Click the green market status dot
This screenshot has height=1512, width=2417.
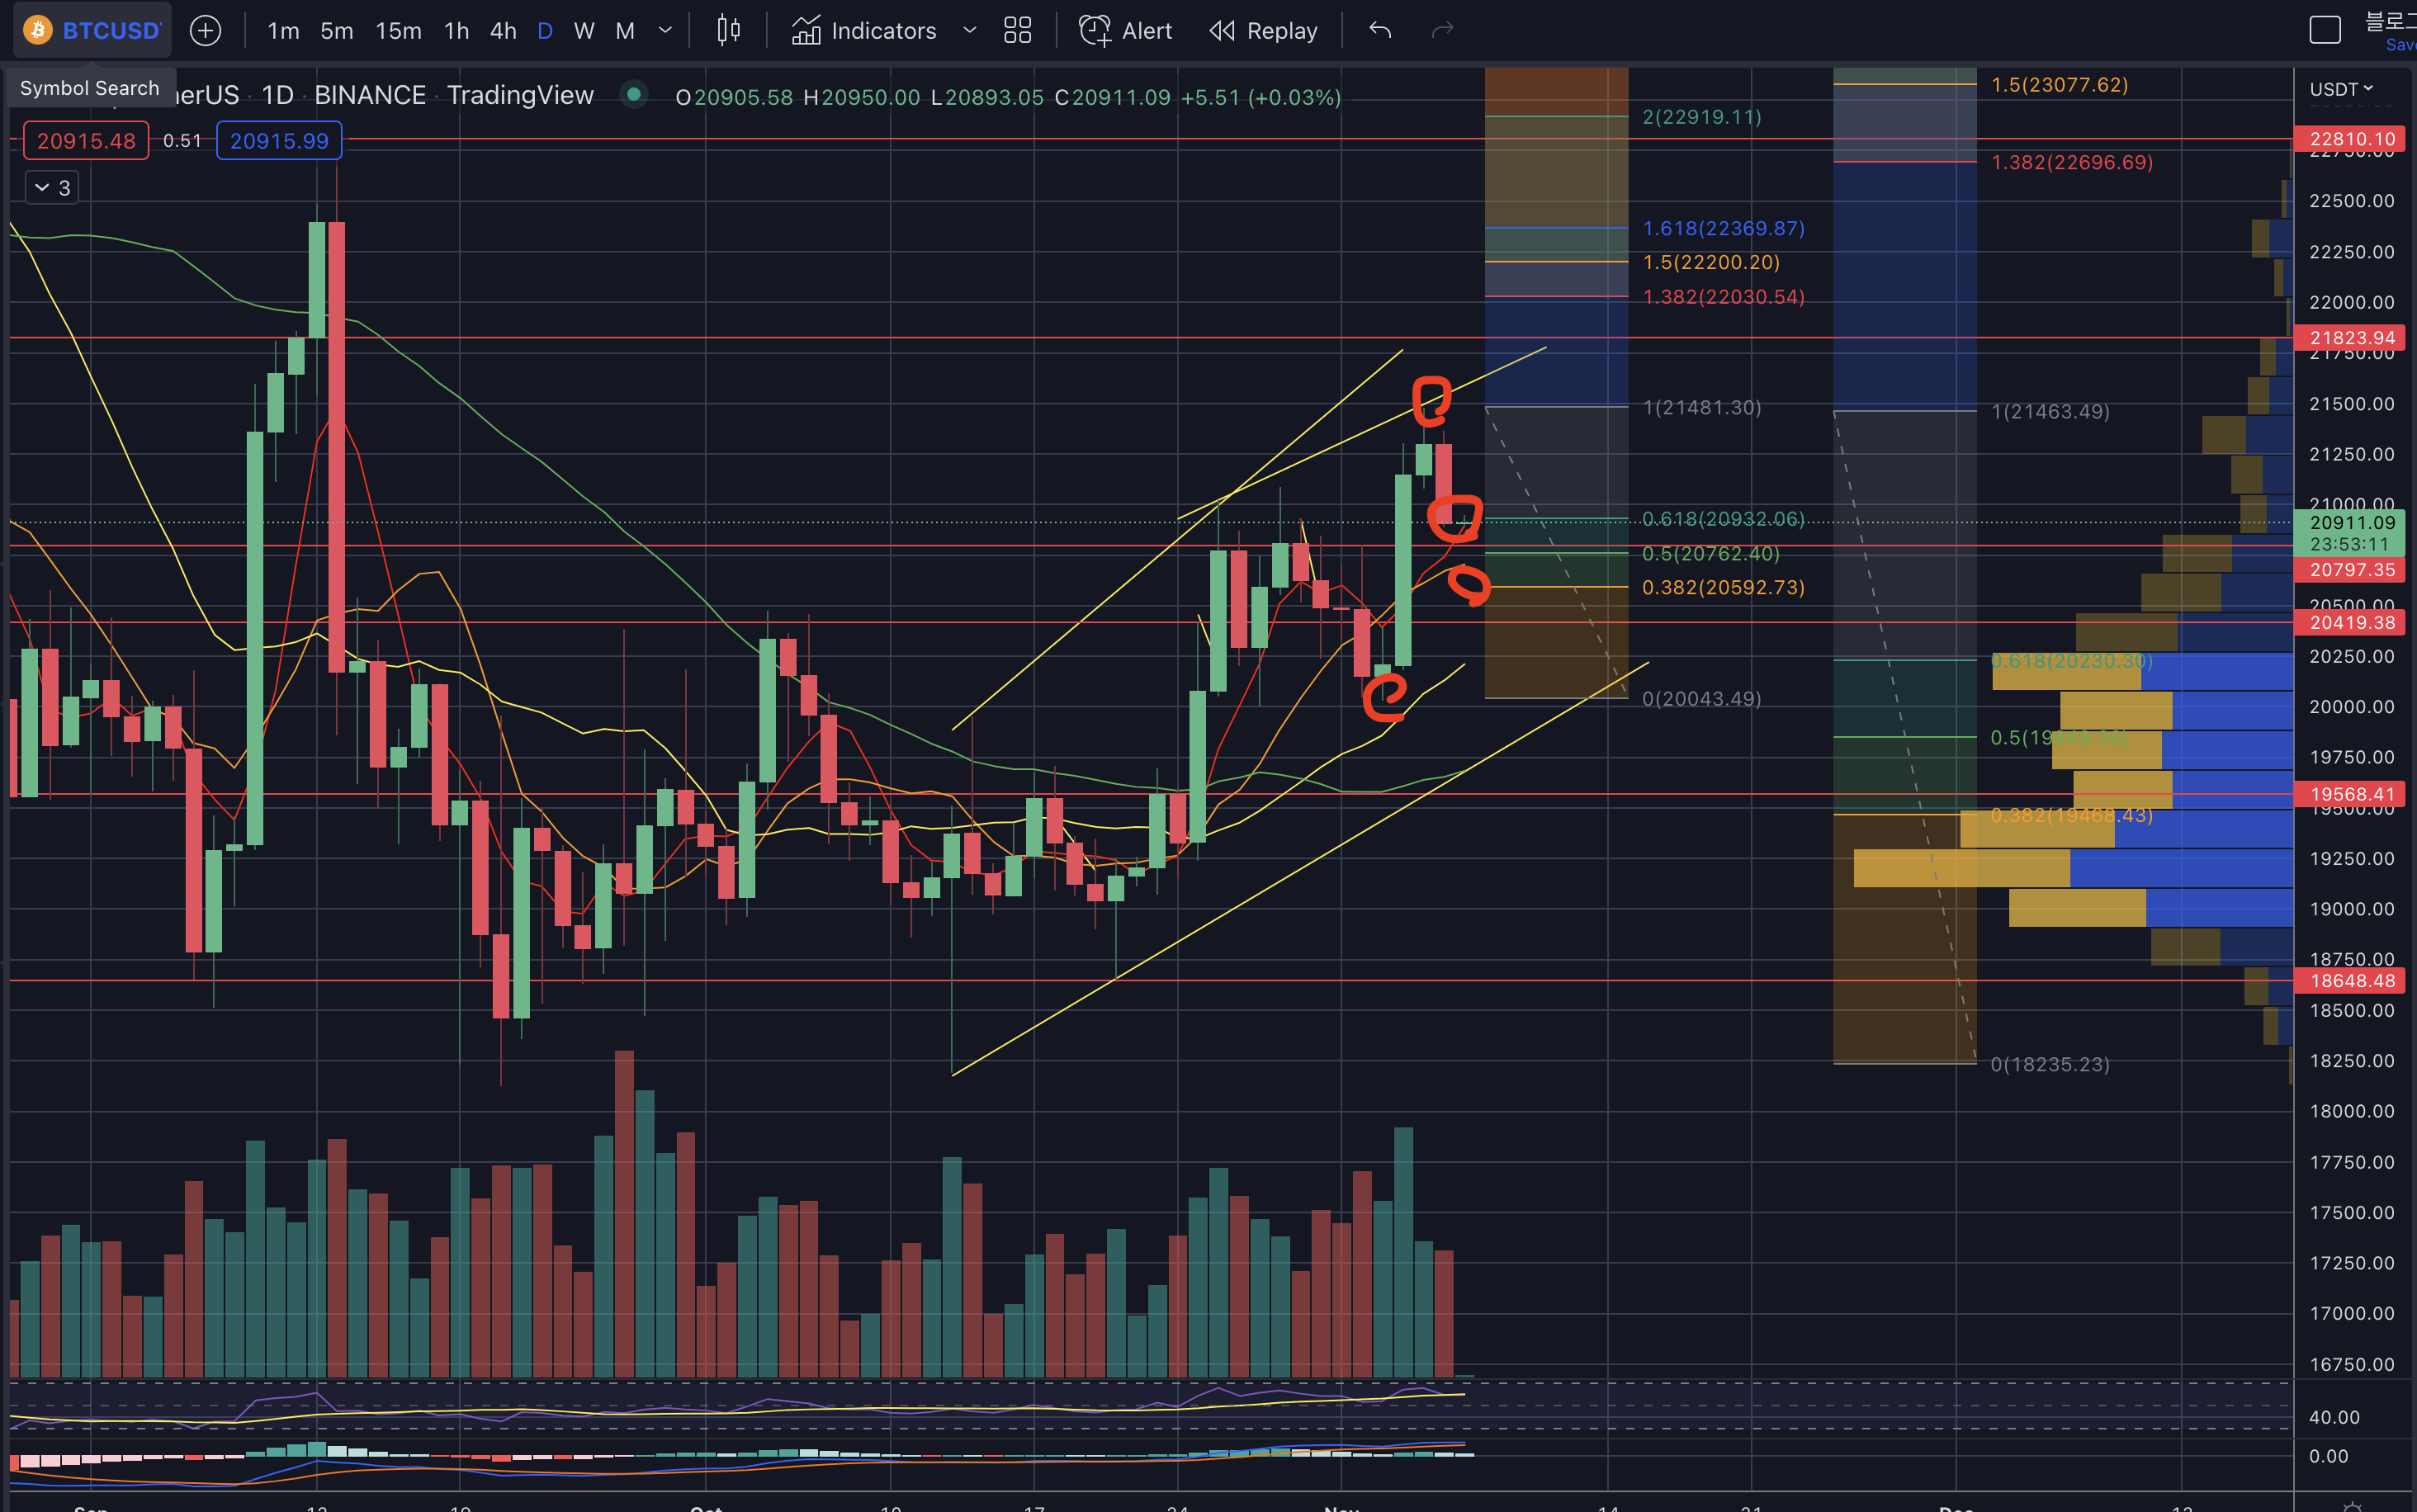(x=633, y=95)
